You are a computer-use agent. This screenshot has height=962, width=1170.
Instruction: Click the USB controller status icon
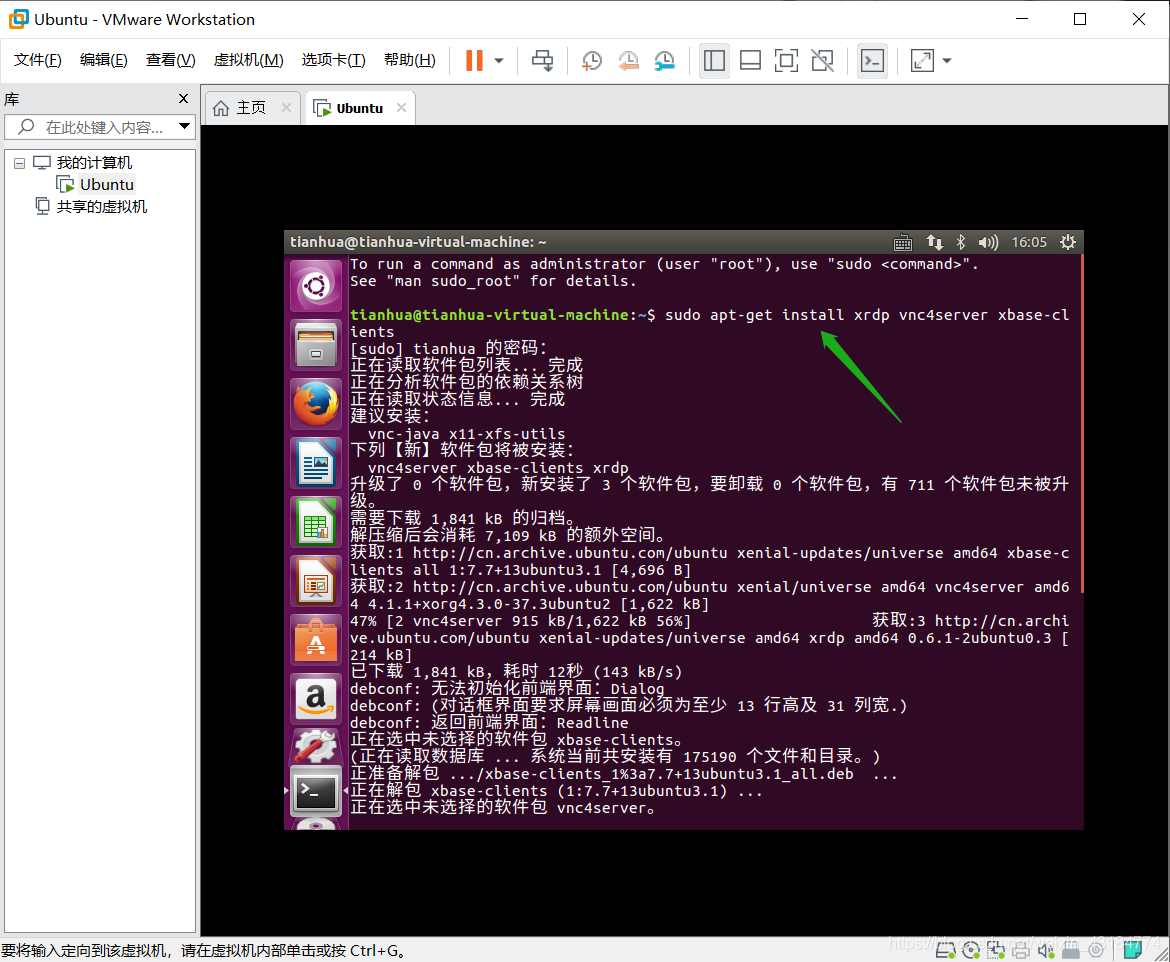[1071, 952]
